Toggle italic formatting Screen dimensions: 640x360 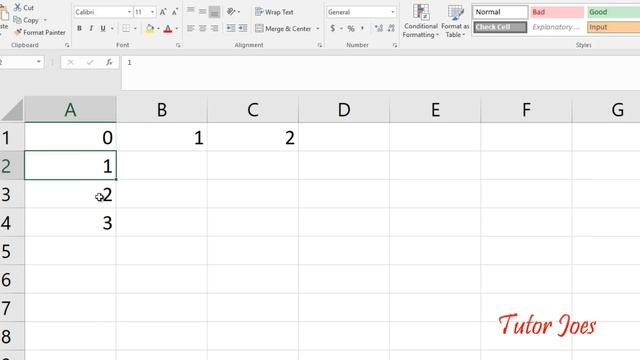[x=91, y=28]
